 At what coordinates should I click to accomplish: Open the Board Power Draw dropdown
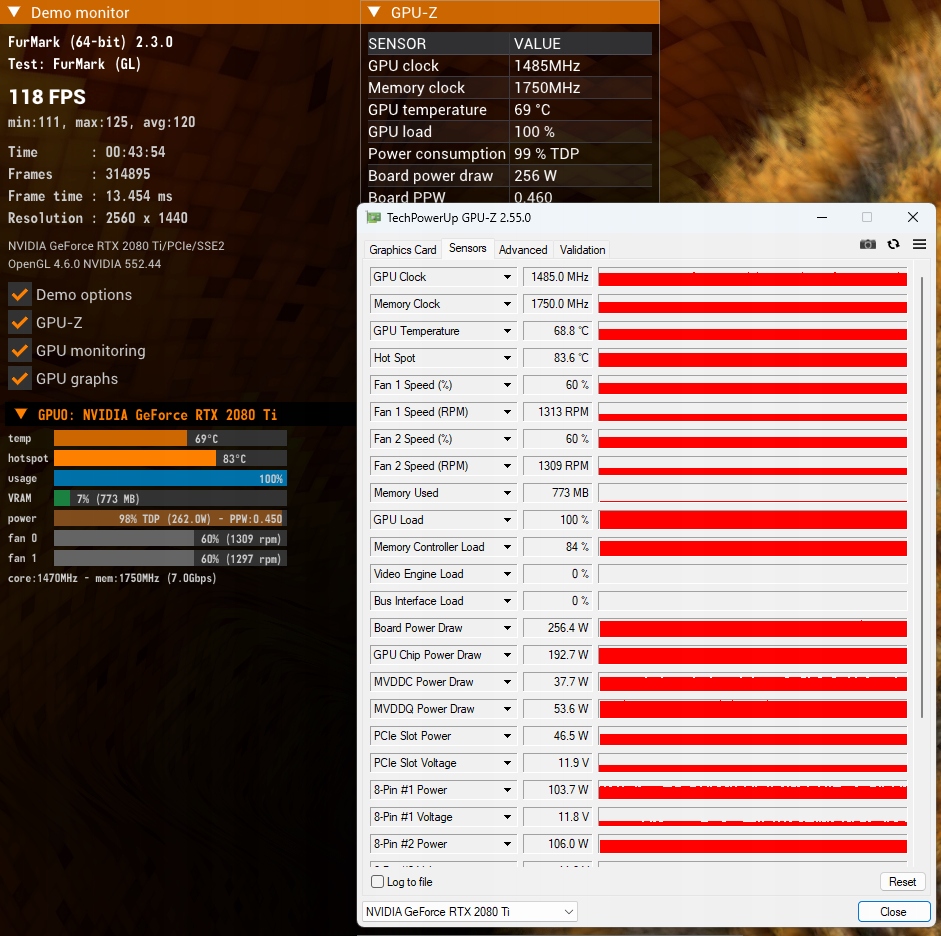pyautogui.click(x=507, y=628)
